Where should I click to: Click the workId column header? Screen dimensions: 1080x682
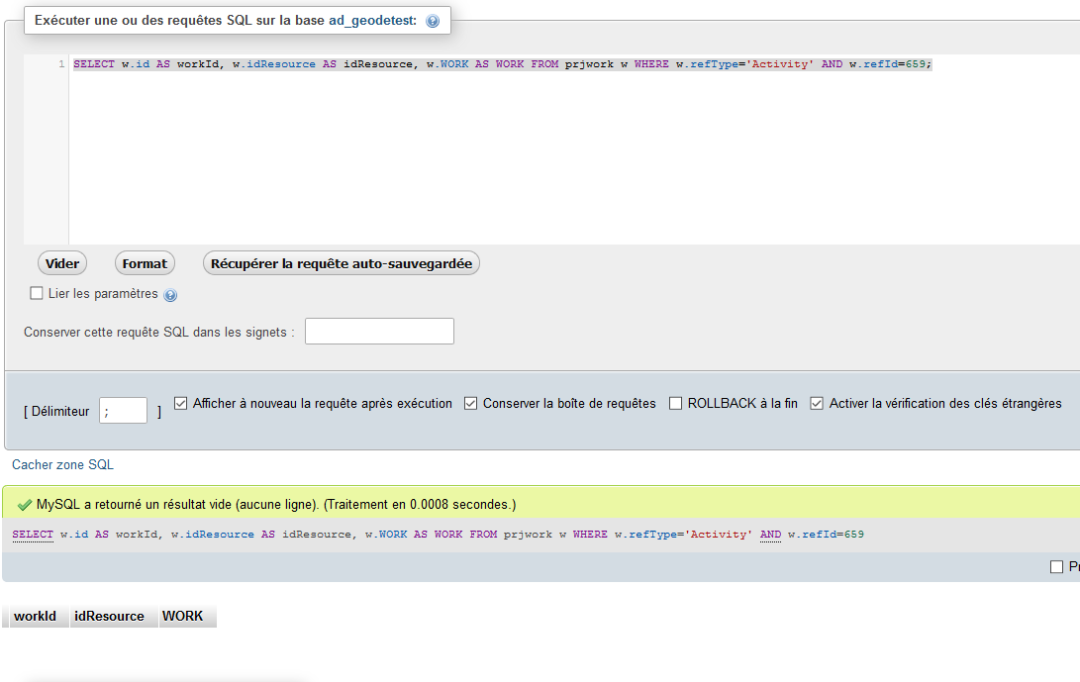coord(35,616)
